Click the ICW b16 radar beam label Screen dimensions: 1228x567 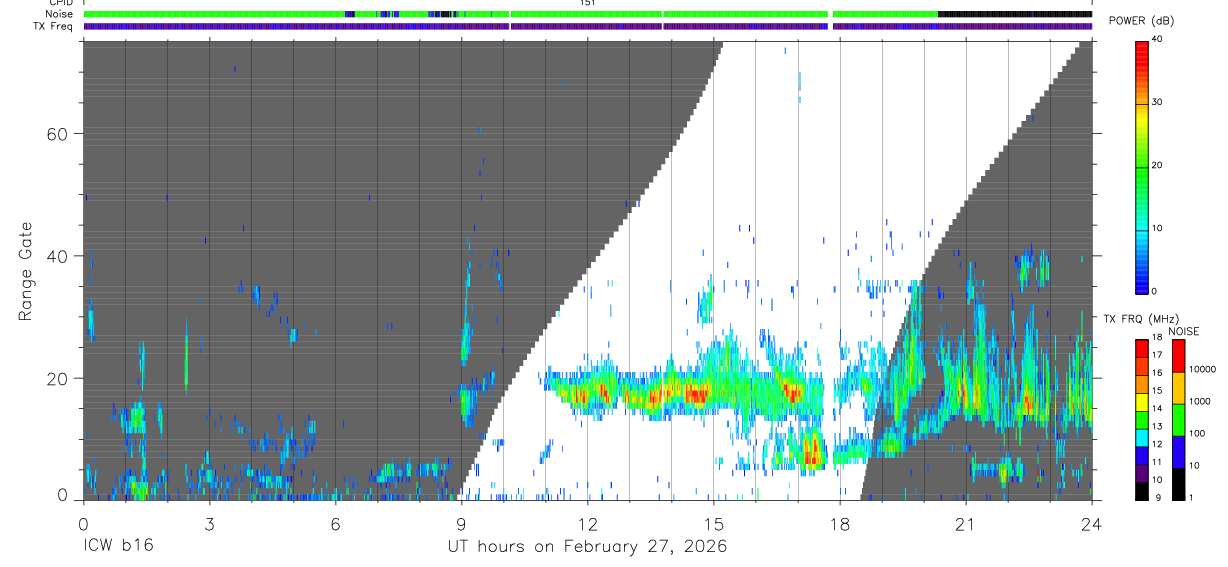[x=118, y=547]
